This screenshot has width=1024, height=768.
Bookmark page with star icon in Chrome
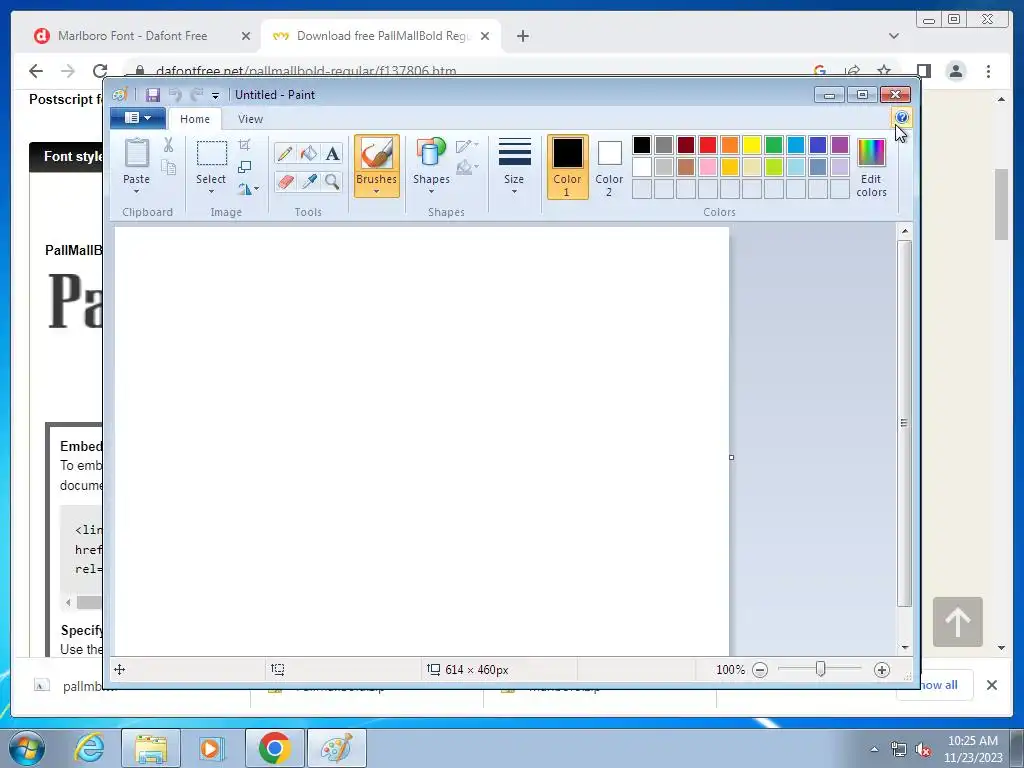click(x=884, y=71)
